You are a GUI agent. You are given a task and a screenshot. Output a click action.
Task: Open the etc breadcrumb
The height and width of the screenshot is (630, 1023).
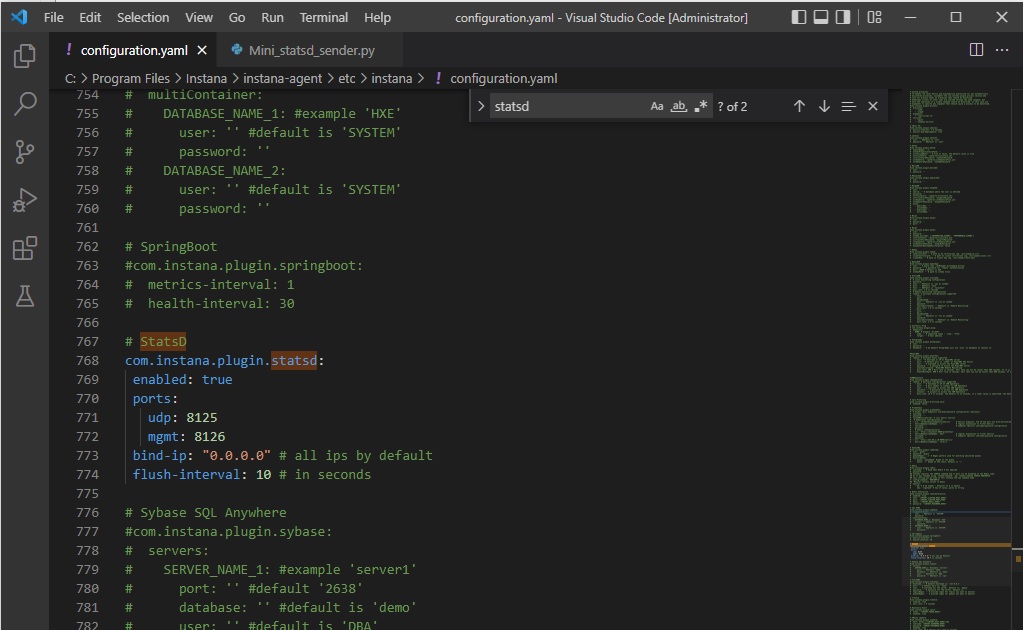click(x=346, y=78)
